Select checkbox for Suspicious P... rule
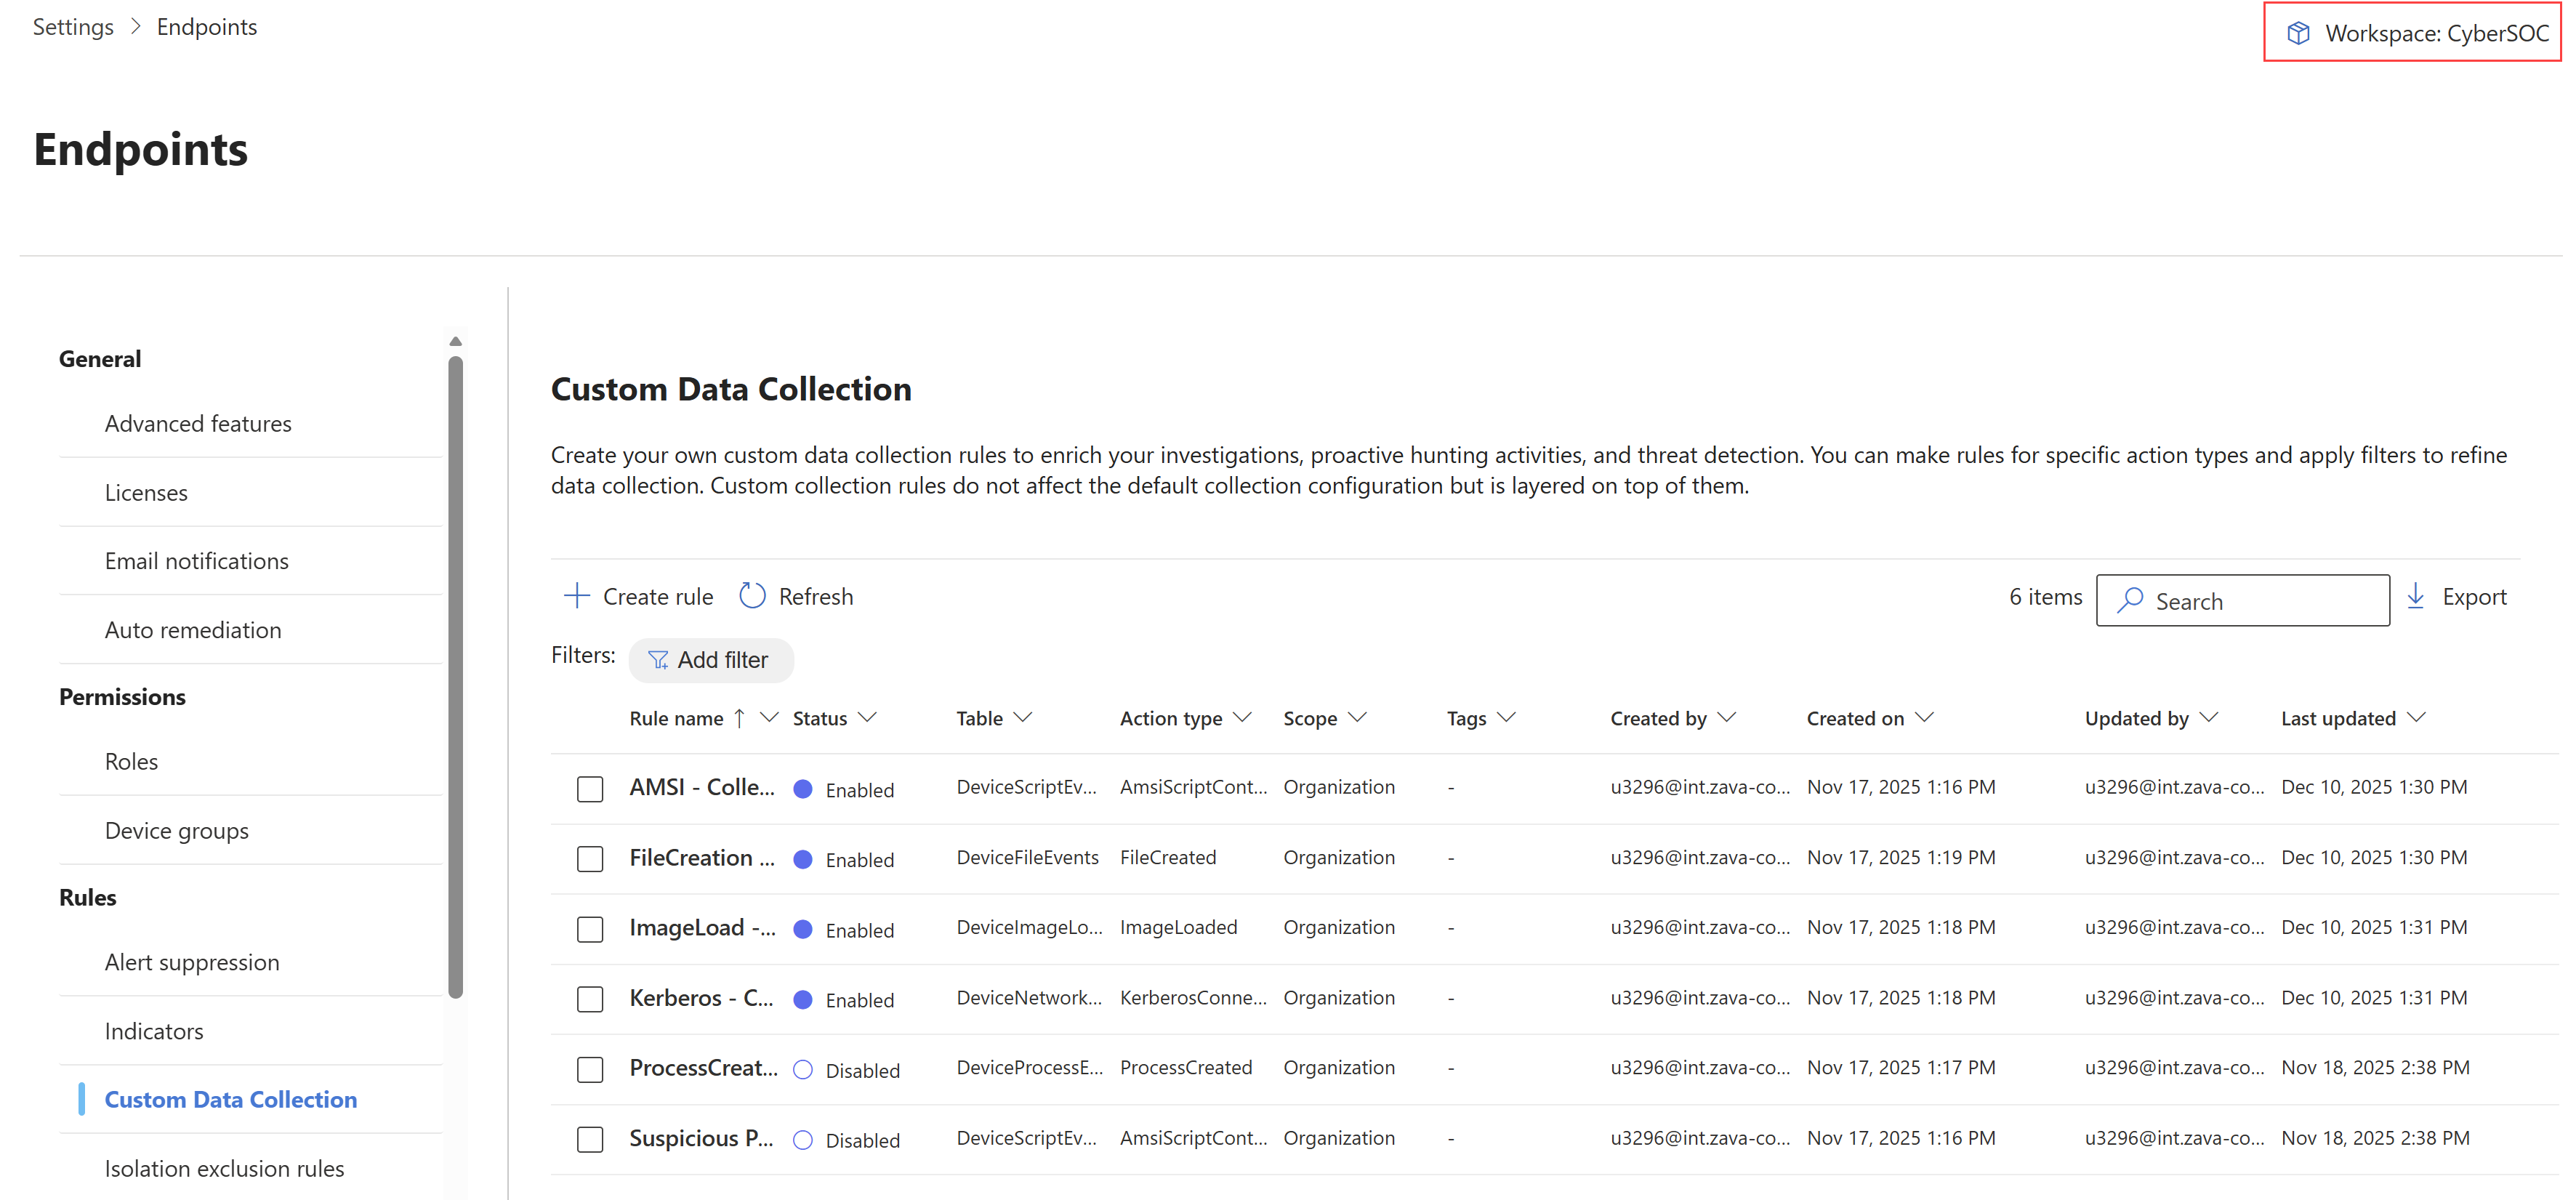The width and height of the screenshot is (2576, 1200). point(590,1139)
